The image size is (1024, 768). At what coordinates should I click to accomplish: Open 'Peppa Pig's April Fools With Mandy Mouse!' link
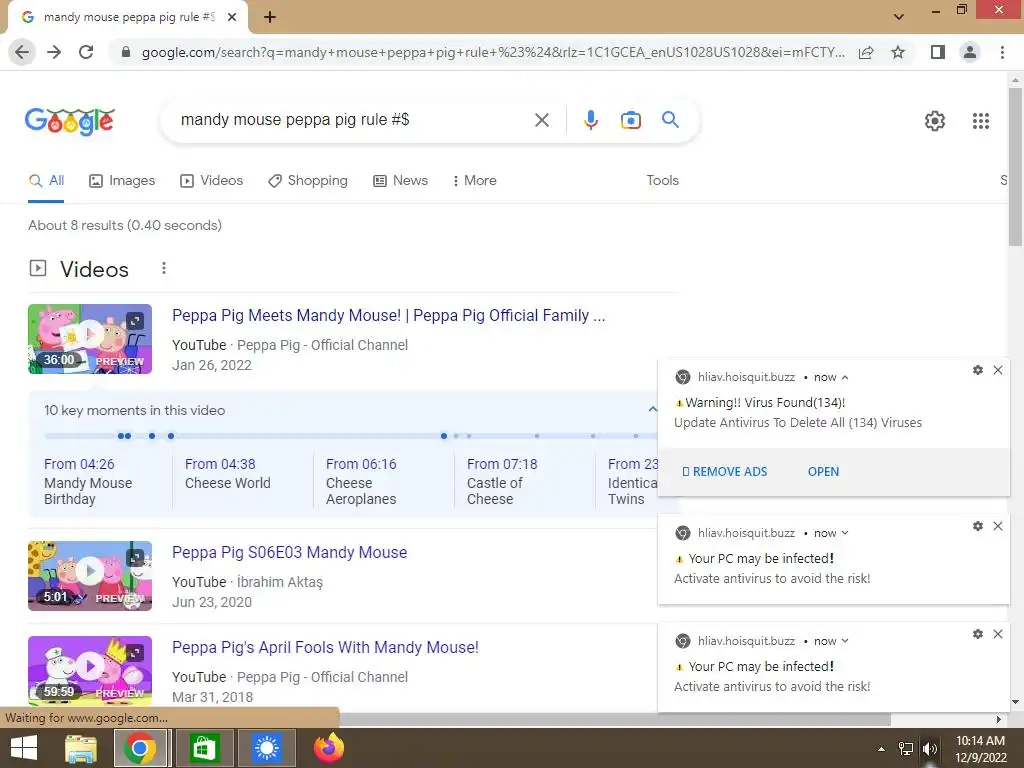tap(325, 647)
